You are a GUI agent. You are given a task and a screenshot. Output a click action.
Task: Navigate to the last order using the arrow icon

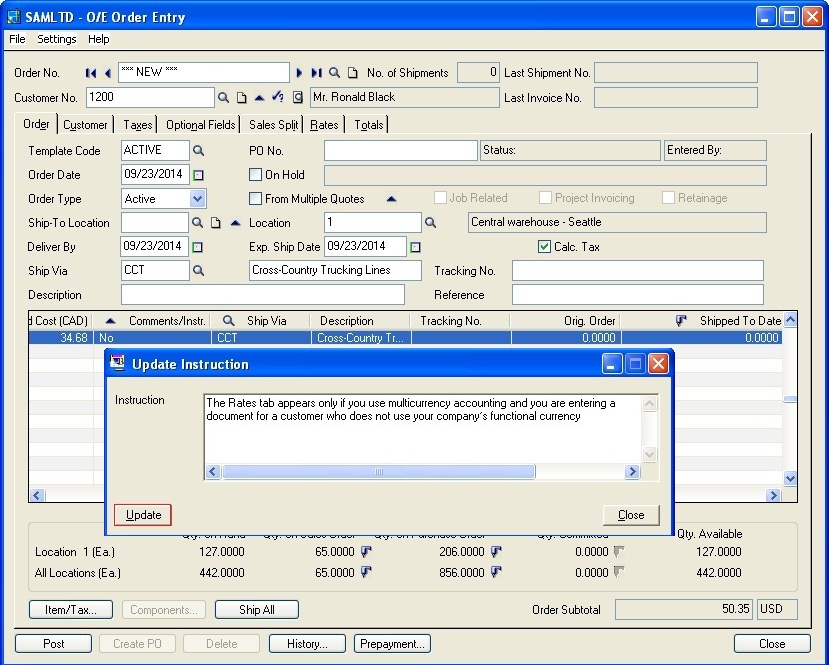317,72
